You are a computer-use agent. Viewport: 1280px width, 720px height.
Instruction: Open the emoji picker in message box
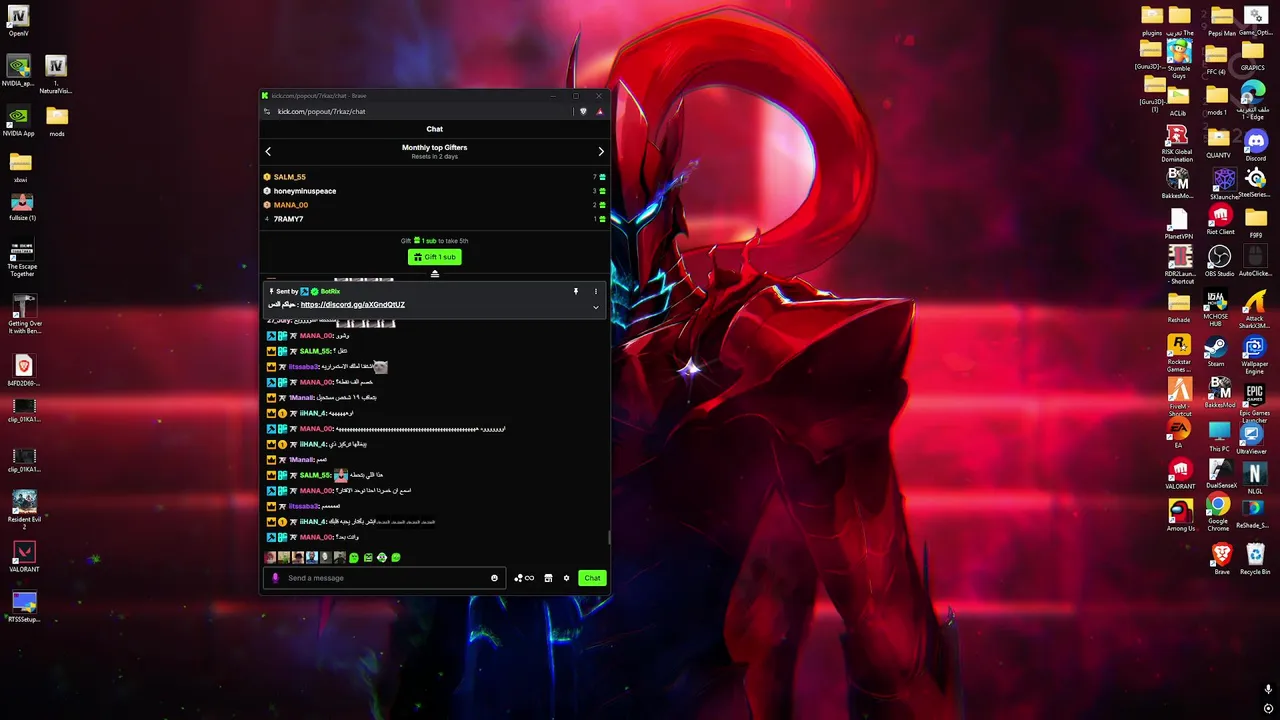[494, 578]
